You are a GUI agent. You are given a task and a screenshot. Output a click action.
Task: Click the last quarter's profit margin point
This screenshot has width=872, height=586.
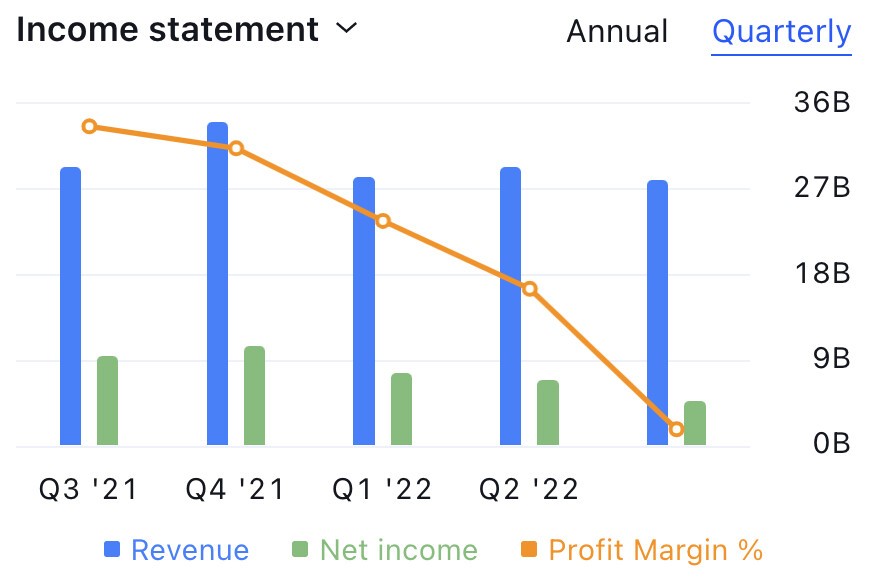click(676, 429)
